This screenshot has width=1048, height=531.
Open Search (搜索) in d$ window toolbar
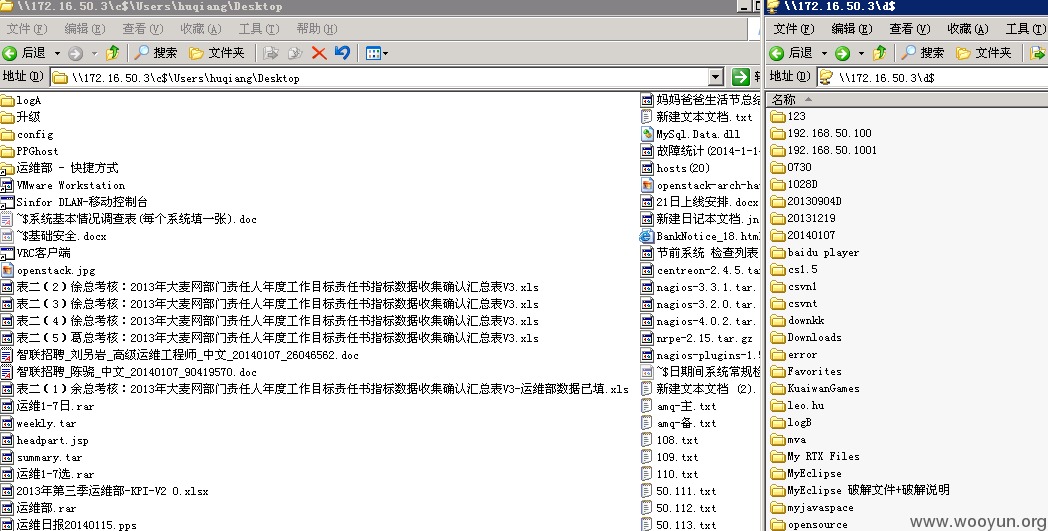[922, 53]
